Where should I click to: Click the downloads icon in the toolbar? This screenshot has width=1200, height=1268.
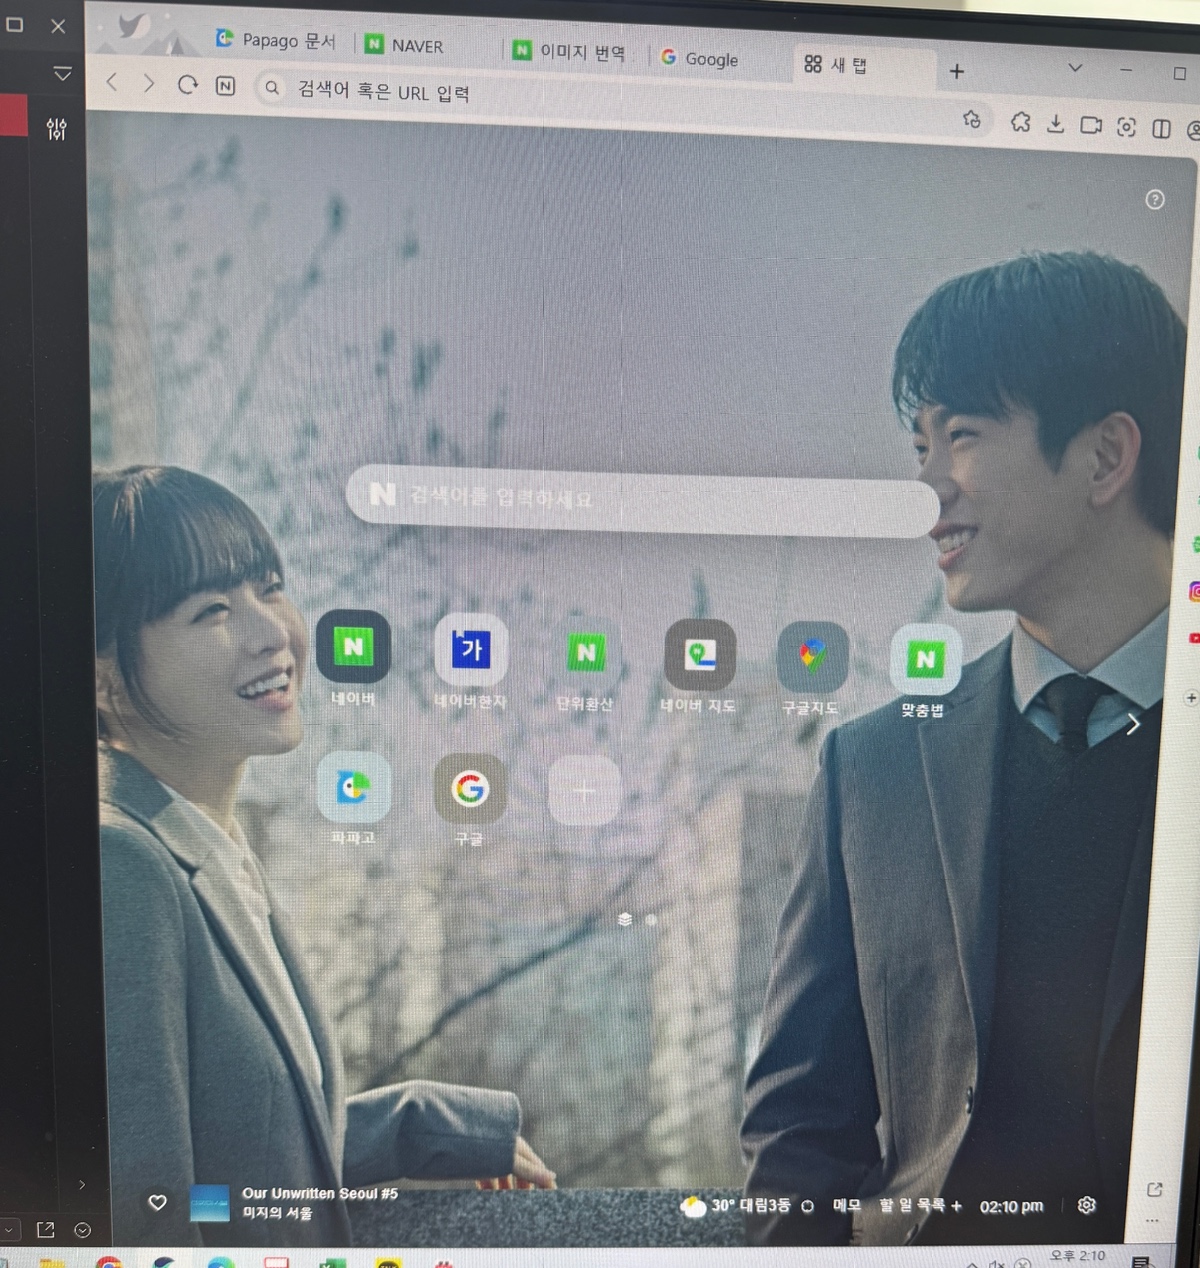point(1055,124)
